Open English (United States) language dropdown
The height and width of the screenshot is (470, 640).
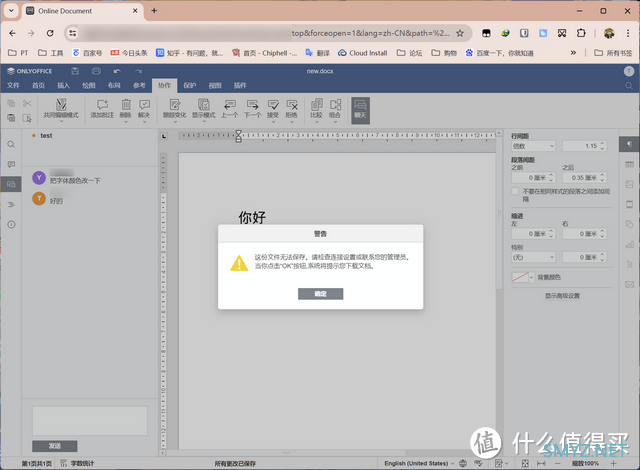[x=419, y=463]
